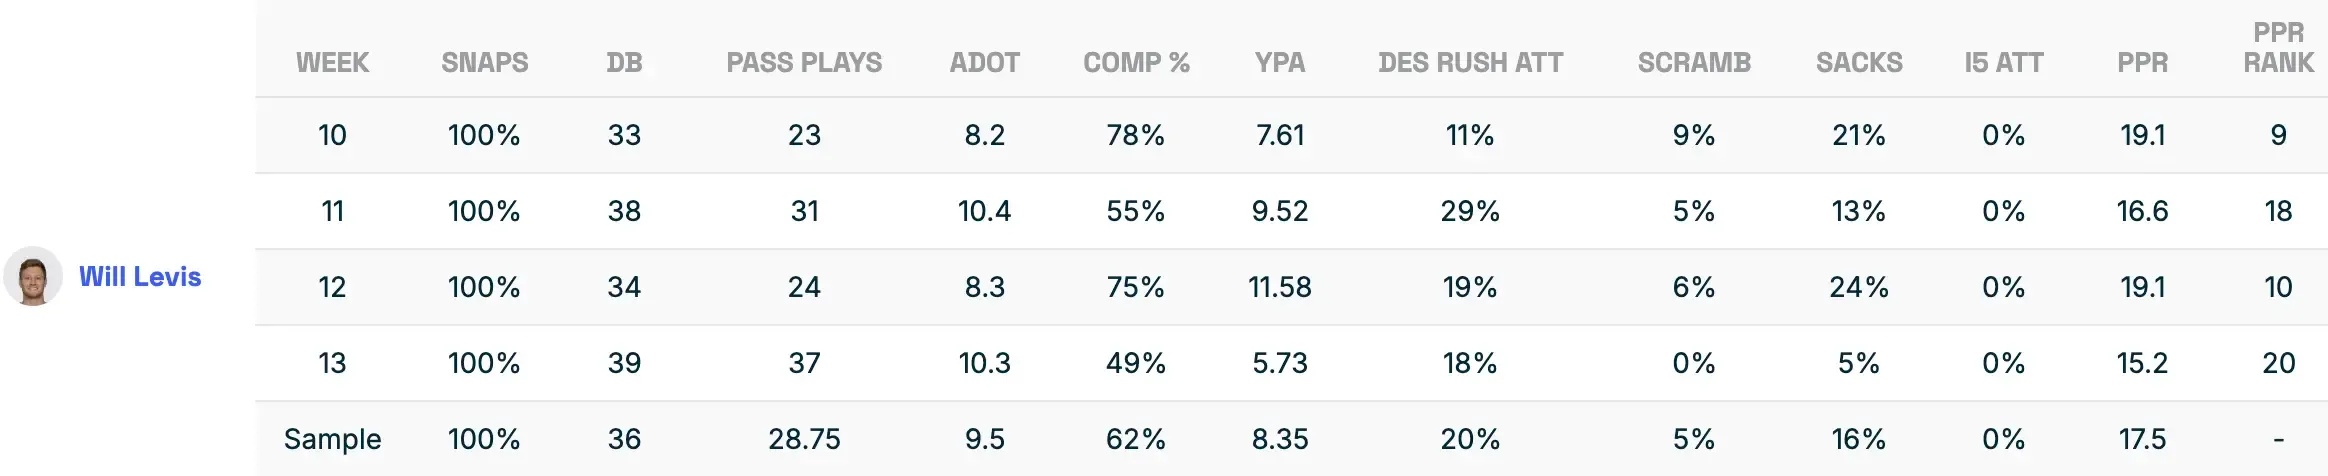Click the DB column header
This screenshot has height=476, width=2328.
(624, 63)
